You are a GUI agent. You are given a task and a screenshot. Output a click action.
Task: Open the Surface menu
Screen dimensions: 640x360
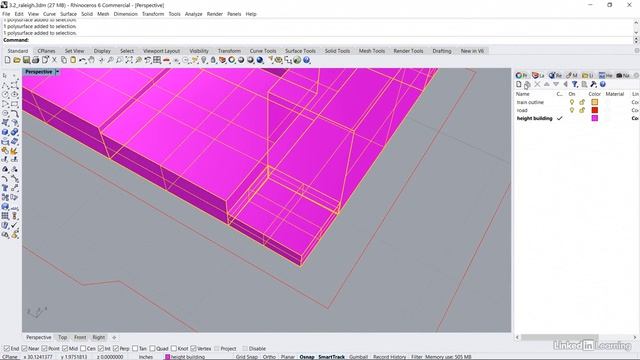tap(68, 14)
